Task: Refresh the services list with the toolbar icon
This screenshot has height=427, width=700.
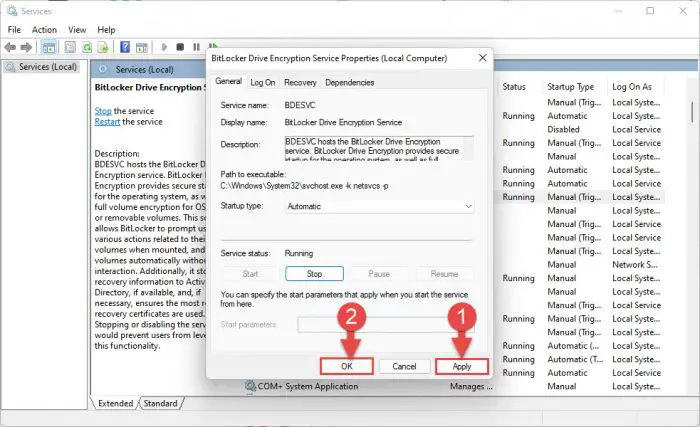Action: 87,47
